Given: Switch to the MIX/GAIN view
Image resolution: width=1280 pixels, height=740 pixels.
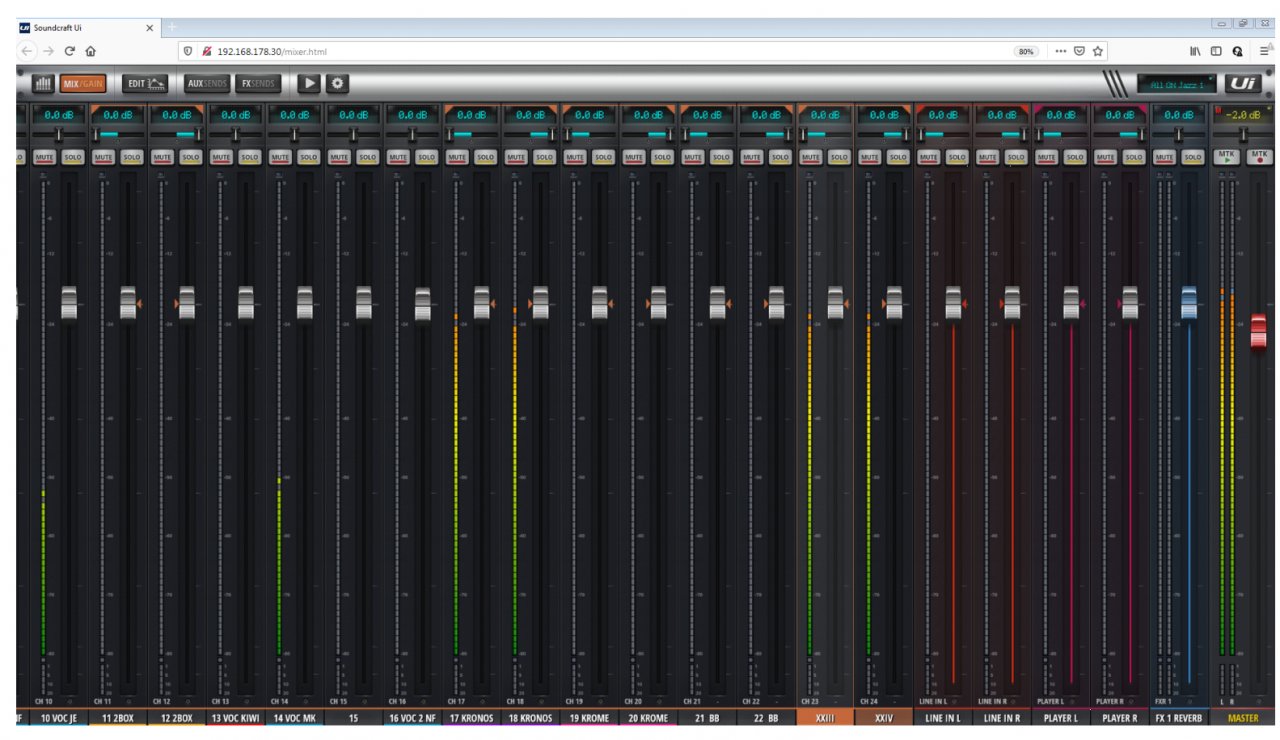Looking at the screenshot, I should coord(83,84).
